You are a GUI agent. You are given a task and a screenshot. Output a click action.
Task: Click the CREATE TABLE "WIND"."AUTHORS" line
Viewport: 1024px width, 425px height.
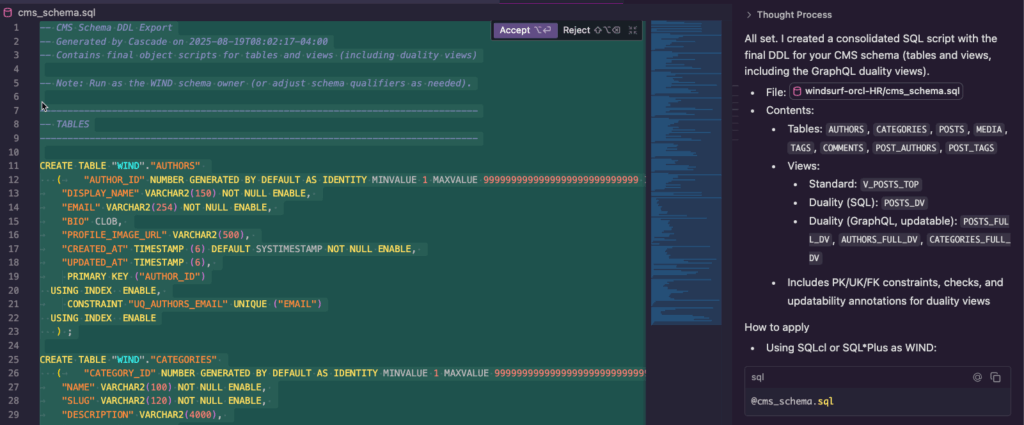coord(120,164)
